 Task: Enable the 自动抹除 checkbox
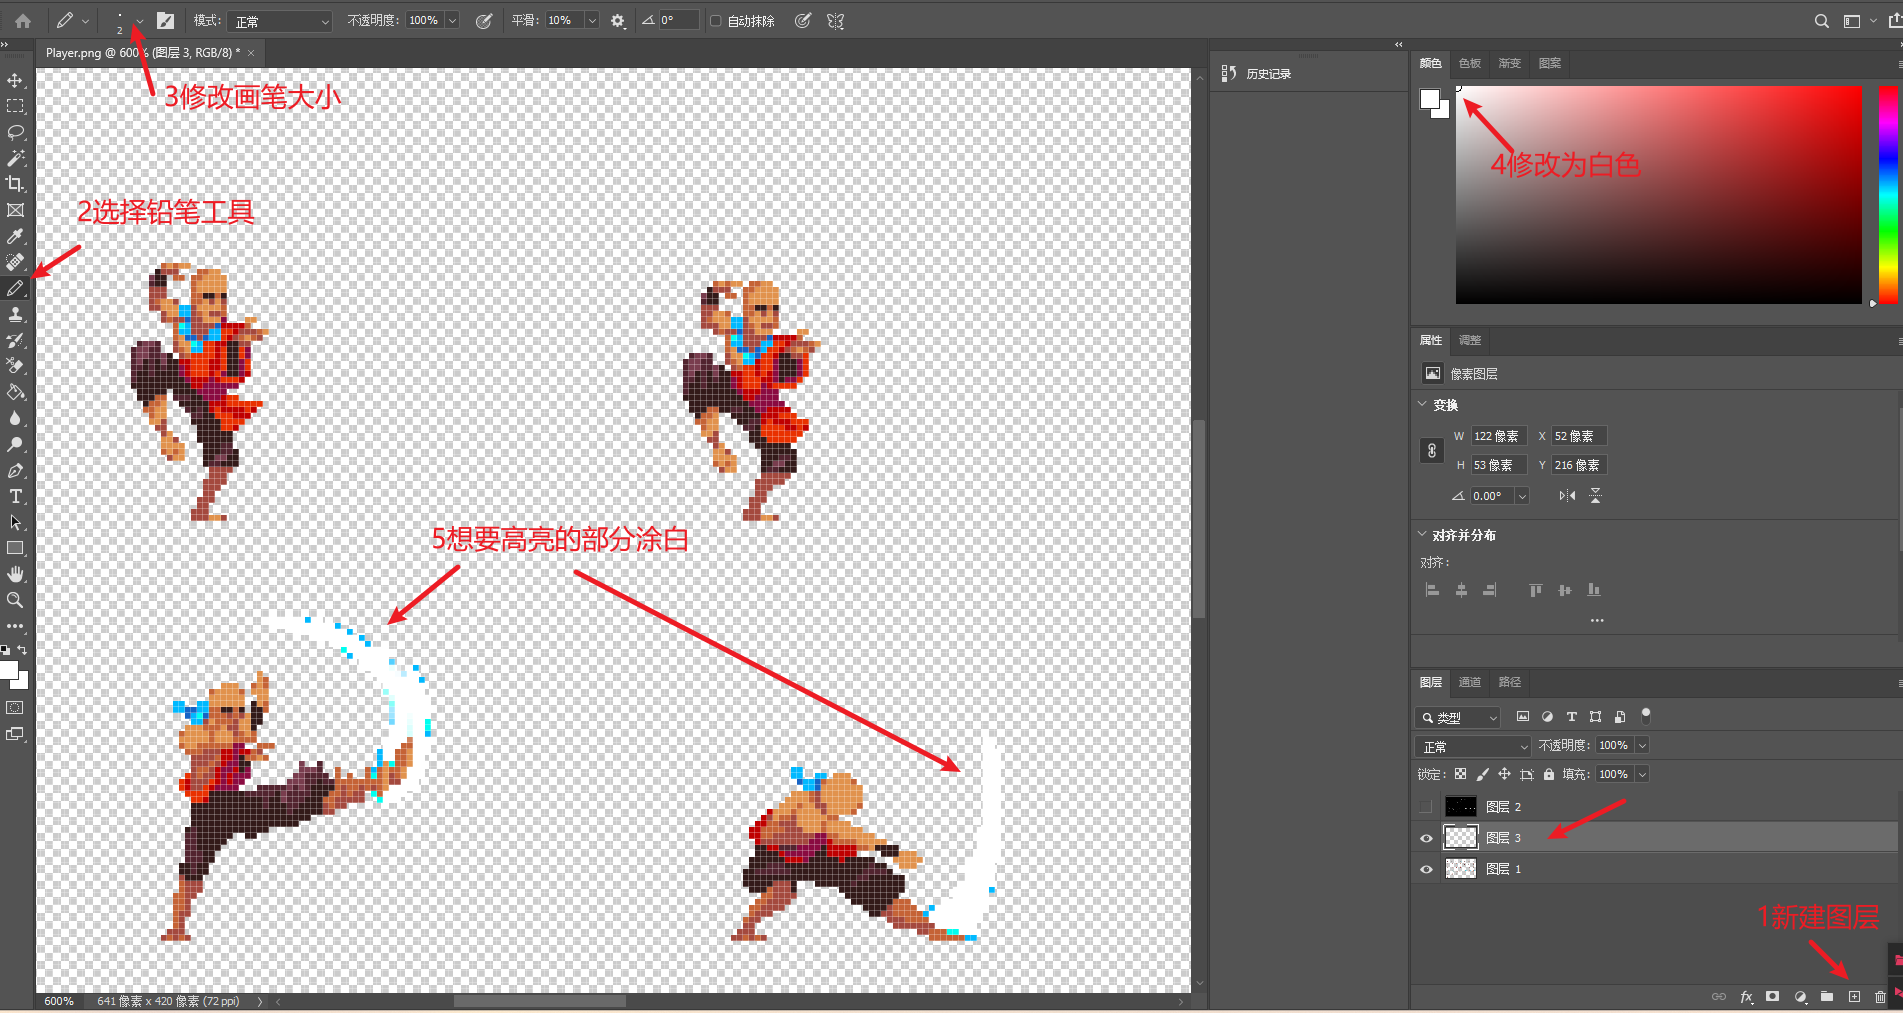coord(715,21)
